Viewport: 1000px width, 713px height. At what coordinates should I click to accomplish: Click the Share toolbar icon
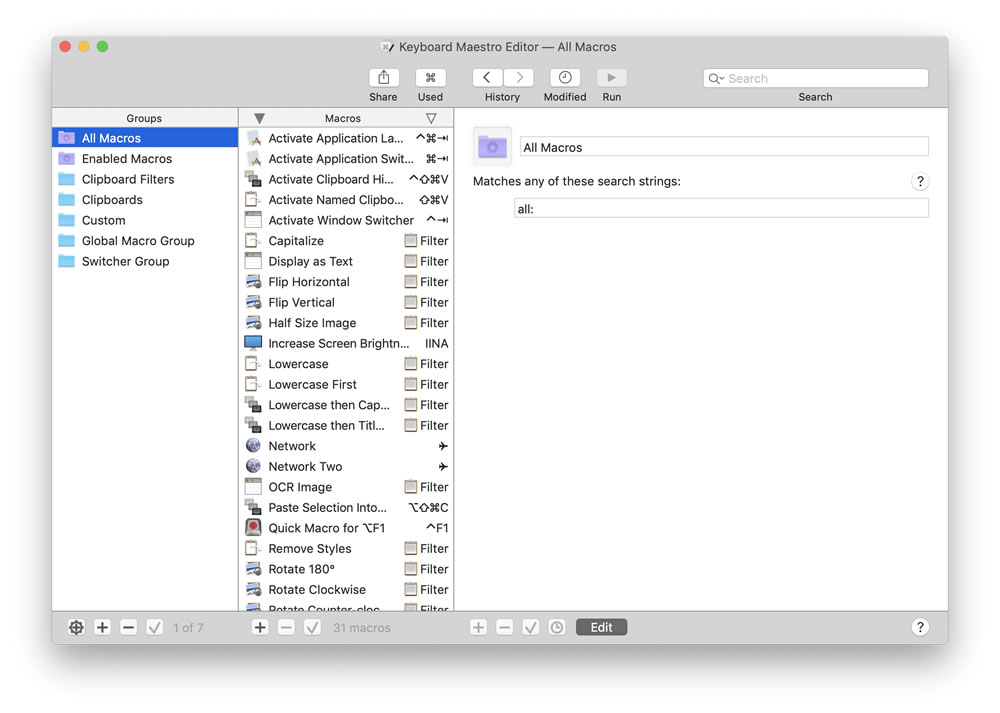[x=383, y=78]
